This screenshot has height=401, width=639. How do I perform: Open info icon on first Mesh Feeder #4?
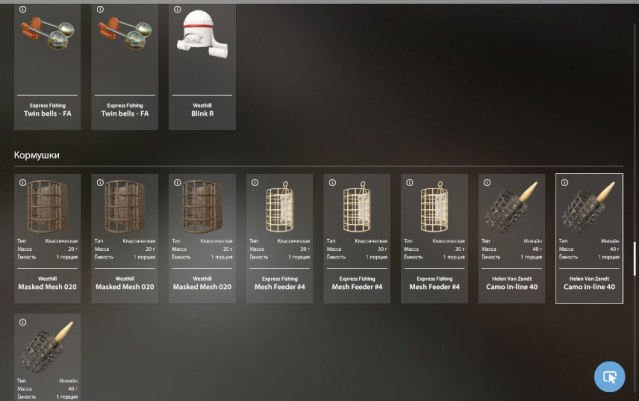click(255, 183)
